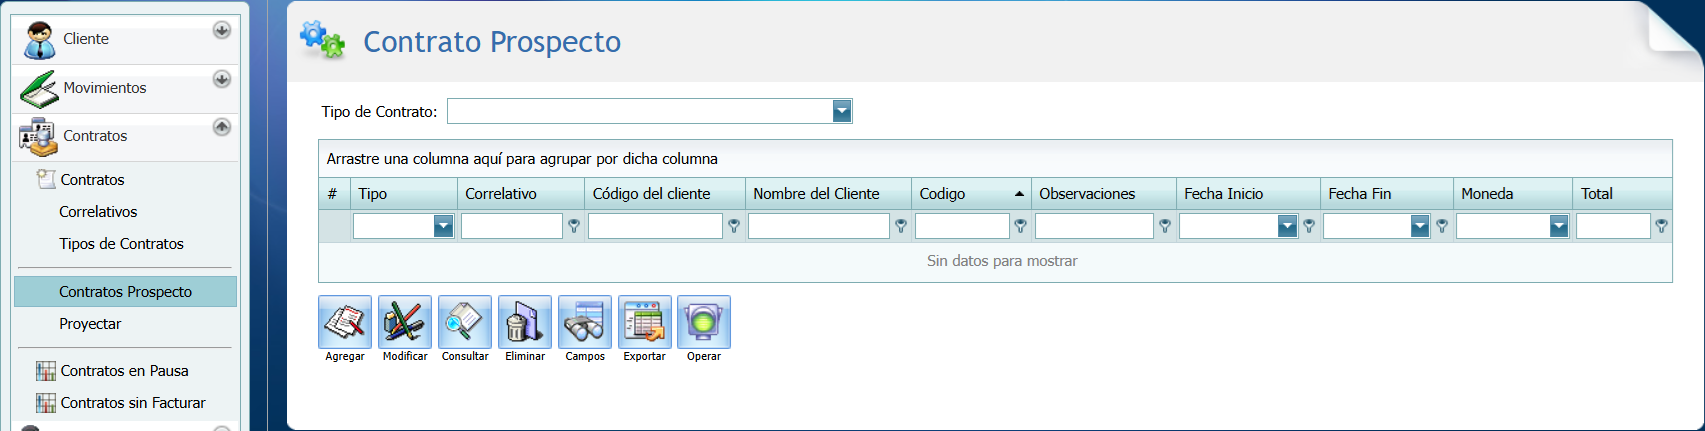Image resolution: width=1705 pixels, height=431 pixels.
Task: Sort by the Tipo column header
Action: coord(403,194)
